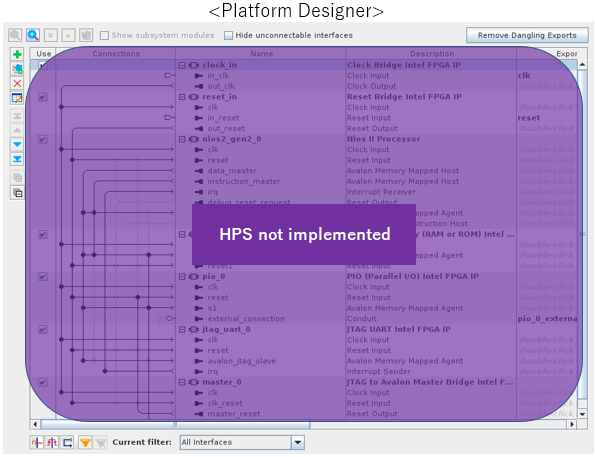595x457 pixels.
Task: Click the pio_0 component chip icon
Action: point(194,277)
